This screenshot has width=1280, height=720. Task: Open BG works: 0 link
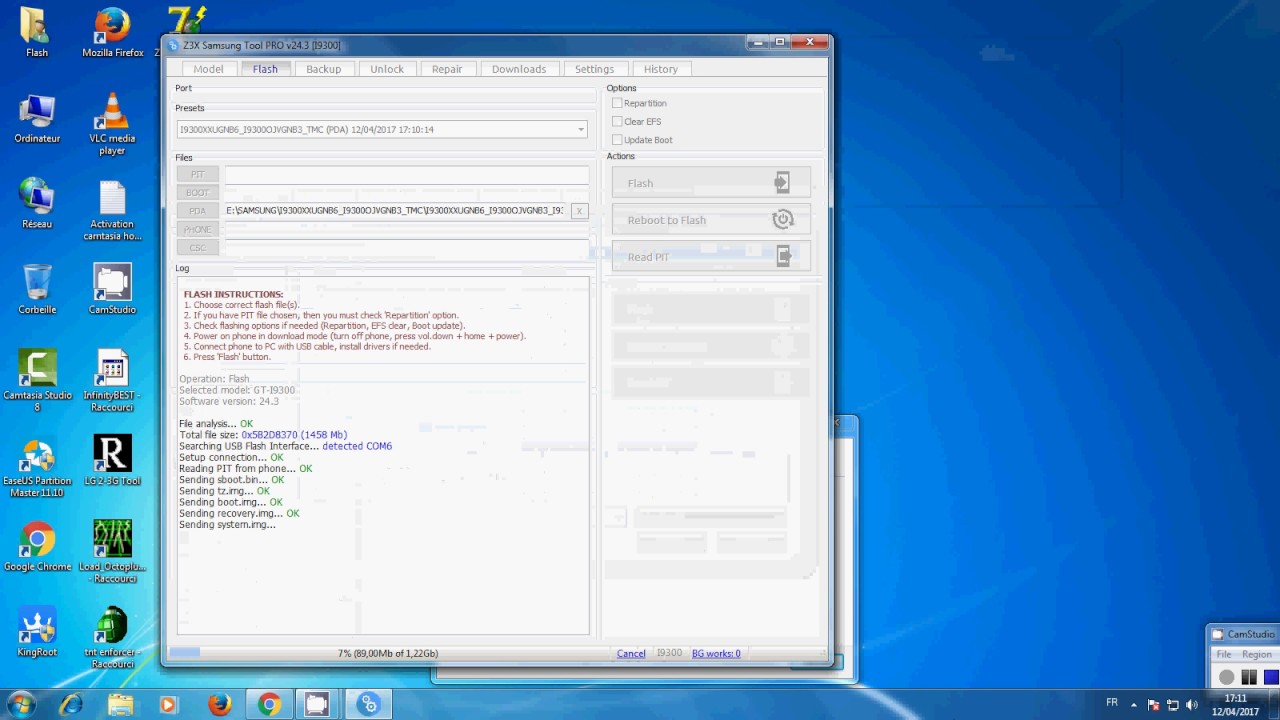pyautogui.click(x=716, y=653)
